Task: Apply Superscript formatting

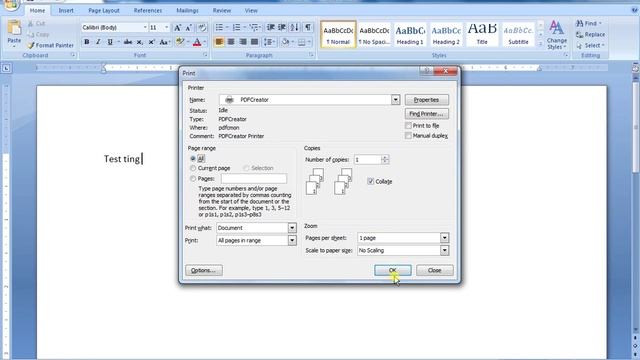Action: 151,42
